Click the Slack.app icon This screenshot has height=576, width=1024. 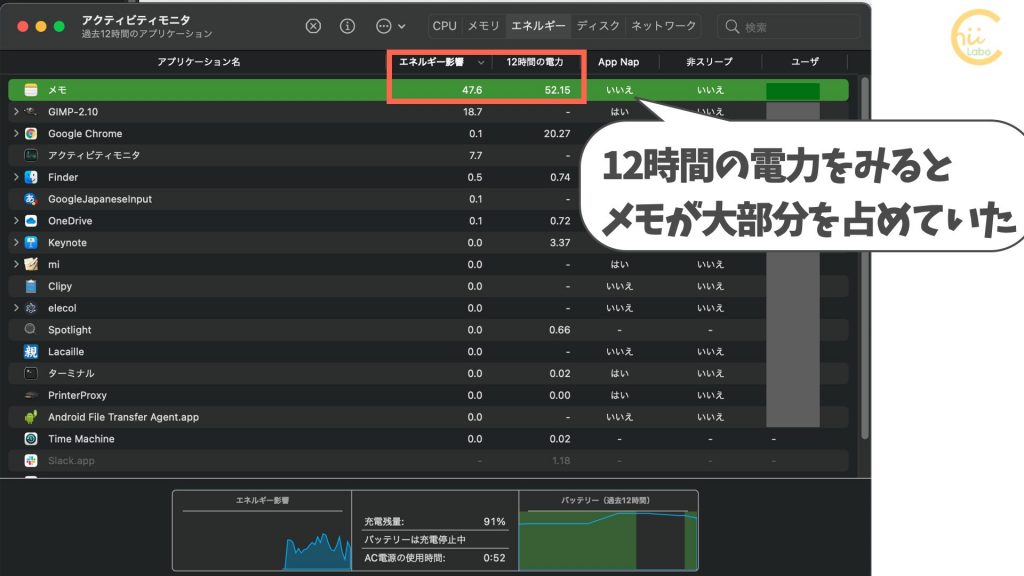pos(31,460)
